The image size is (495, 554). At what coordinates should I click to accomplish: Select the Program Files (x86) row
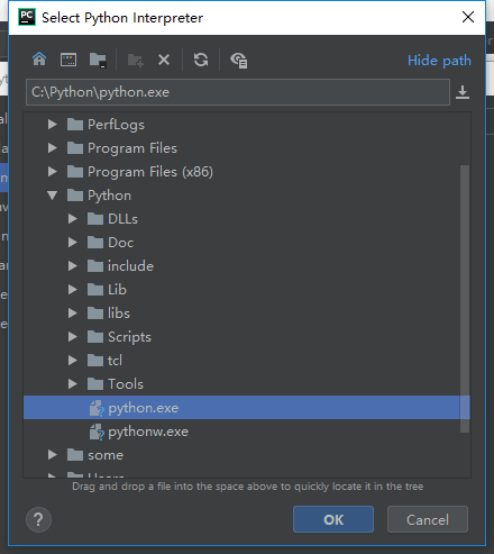point(247,172)
